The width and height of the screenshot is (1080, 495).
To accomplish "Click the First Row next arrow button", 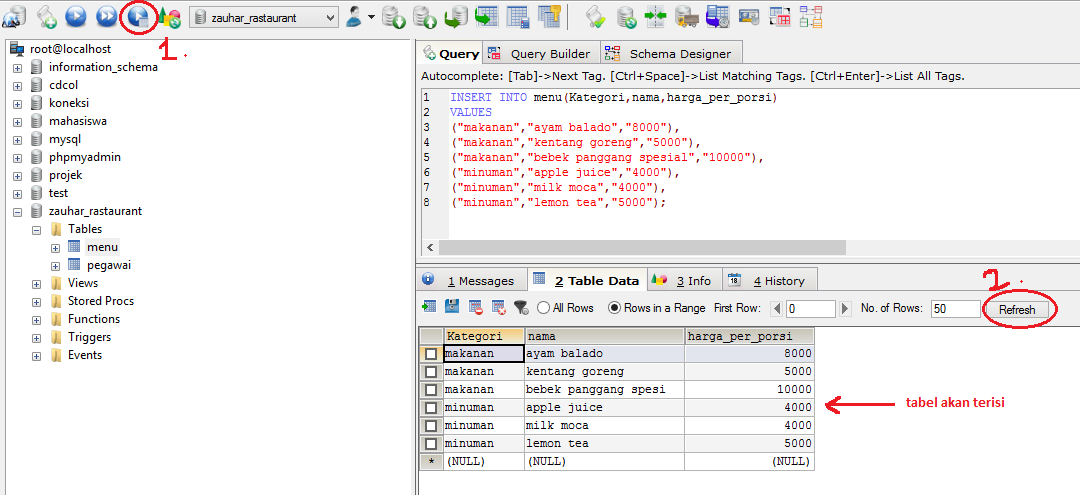I will [x=844, y=308].
